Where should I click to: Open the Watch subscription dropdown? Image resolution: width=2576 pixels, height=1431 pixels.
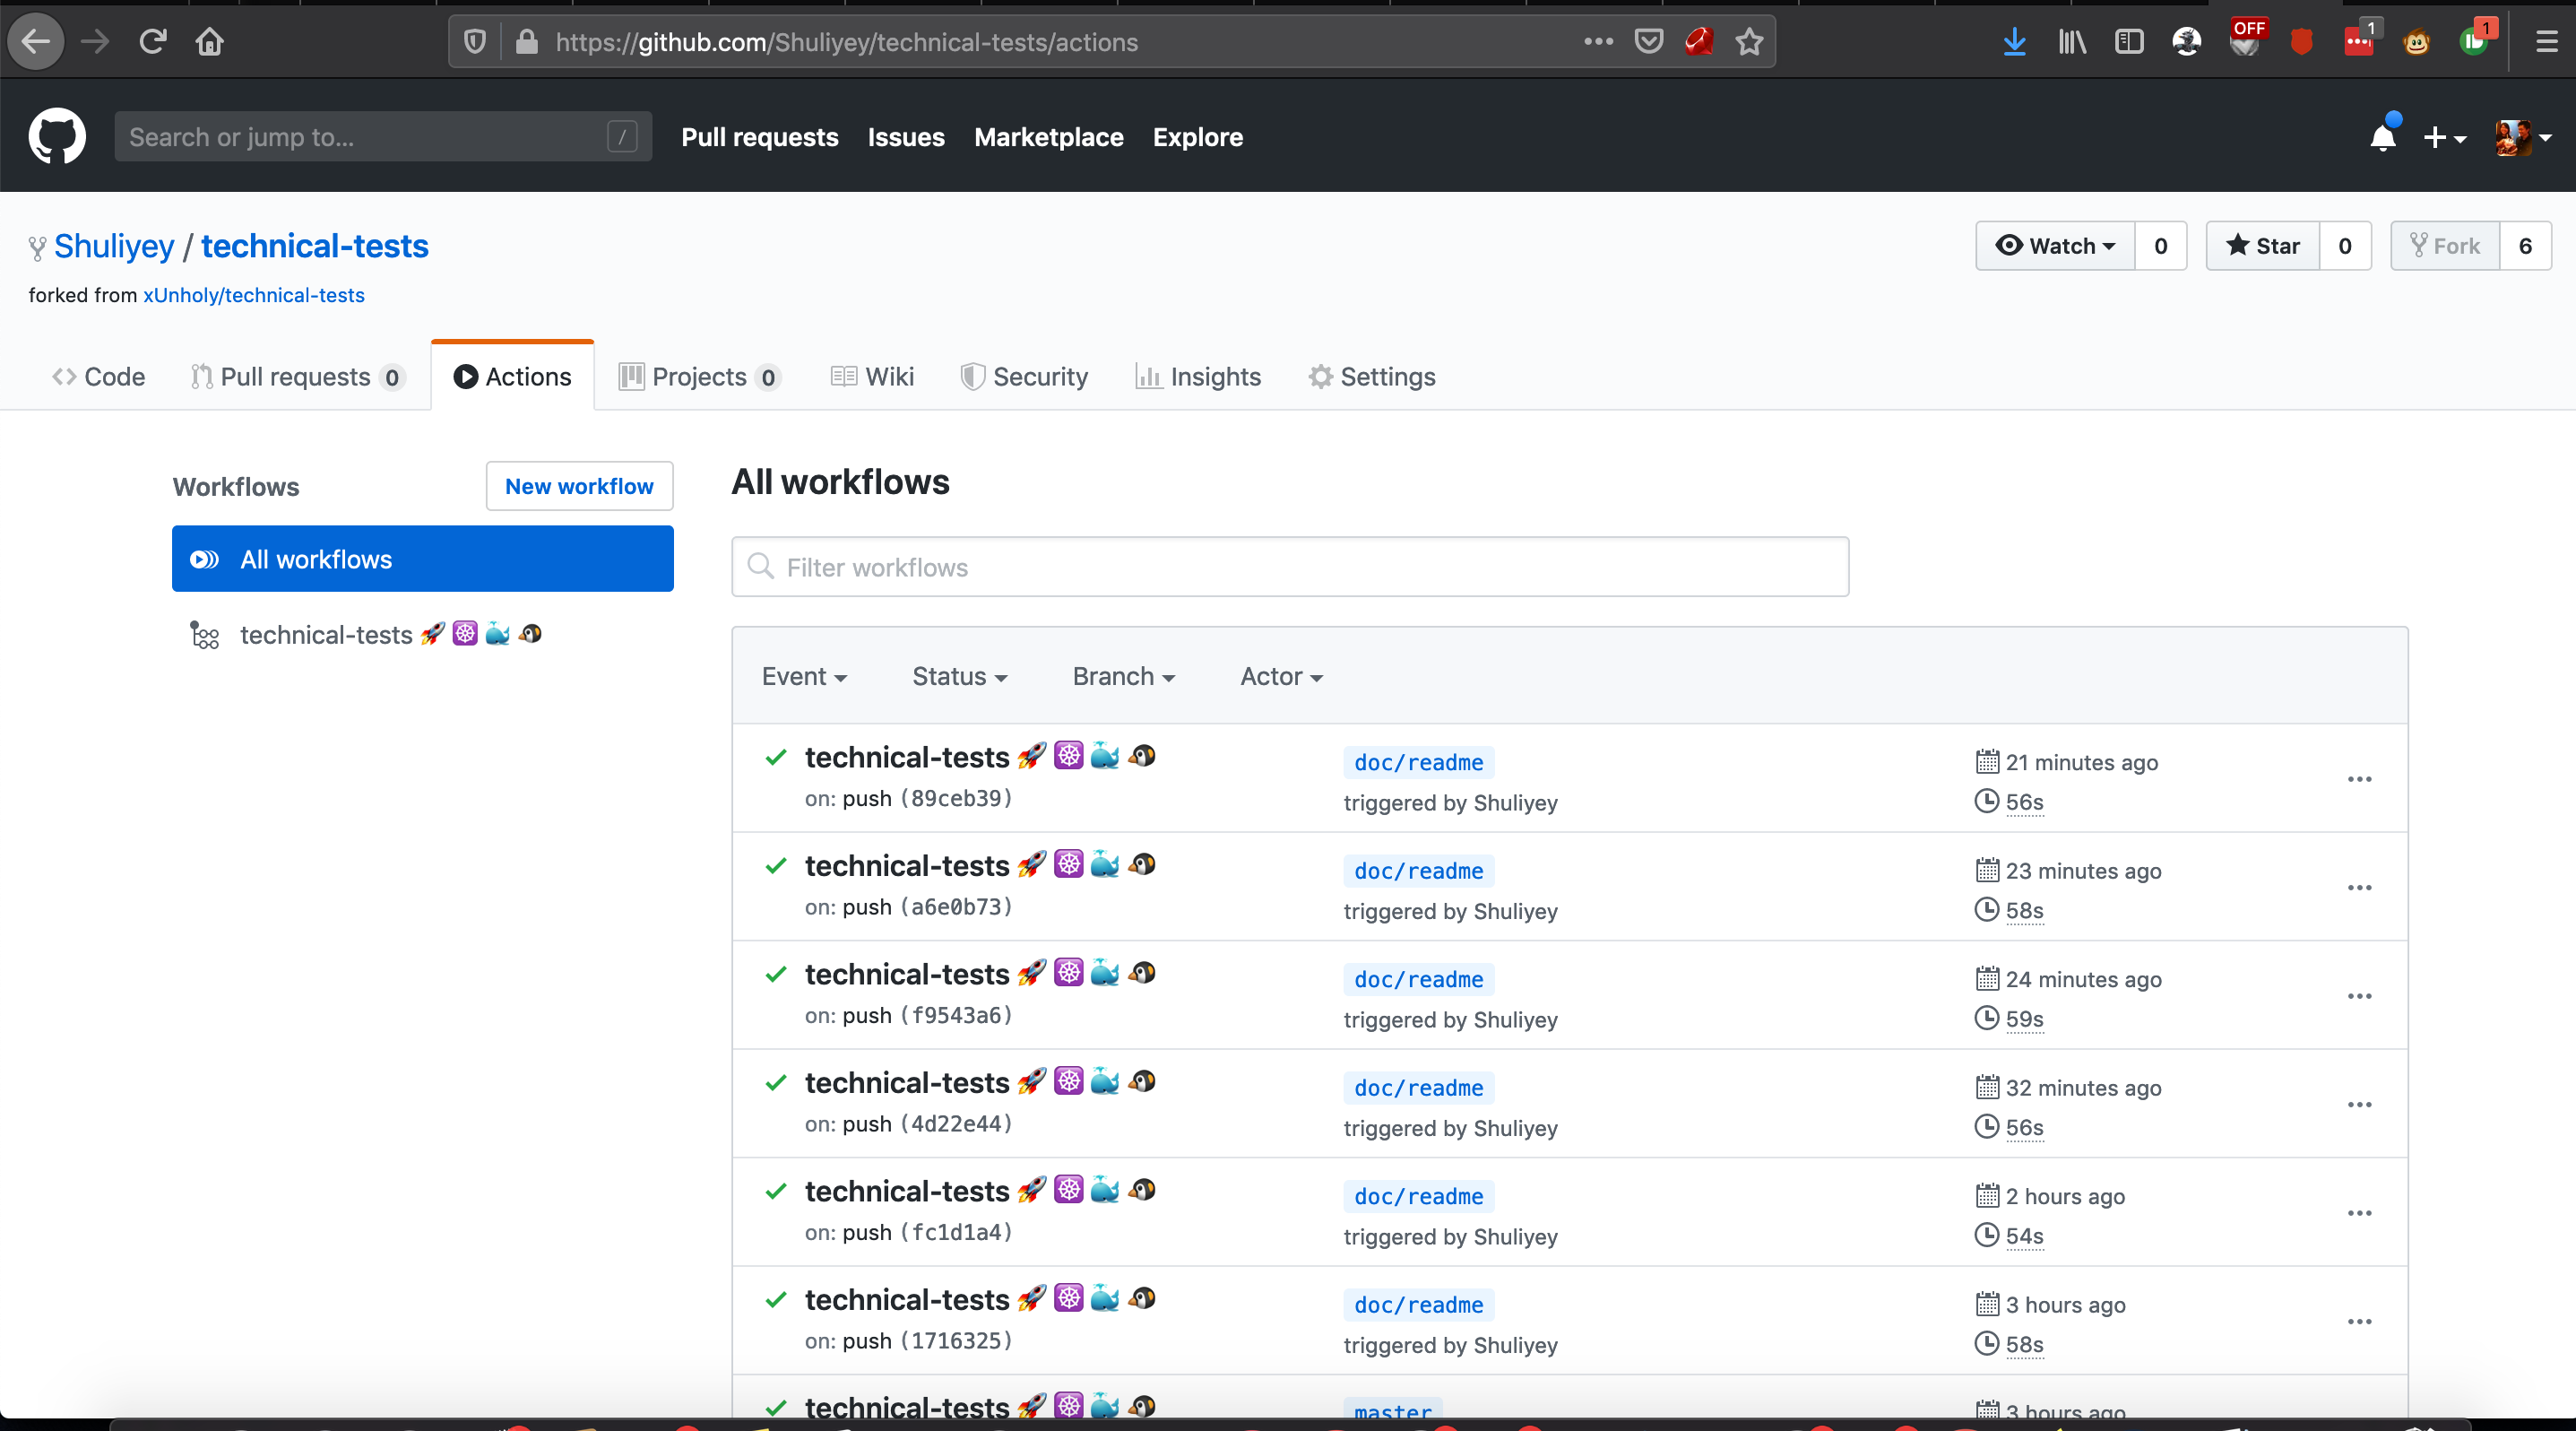coord(2055,246)
